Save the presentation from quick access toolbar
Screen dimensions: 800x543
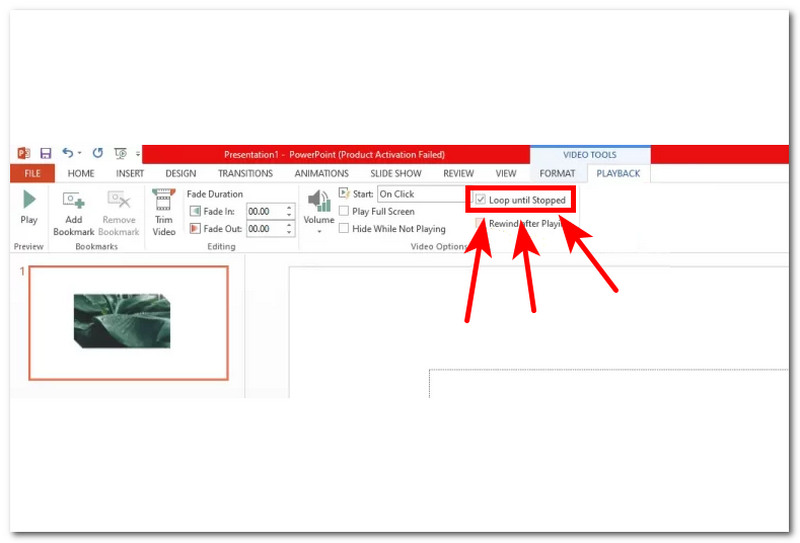coord(45,154)
